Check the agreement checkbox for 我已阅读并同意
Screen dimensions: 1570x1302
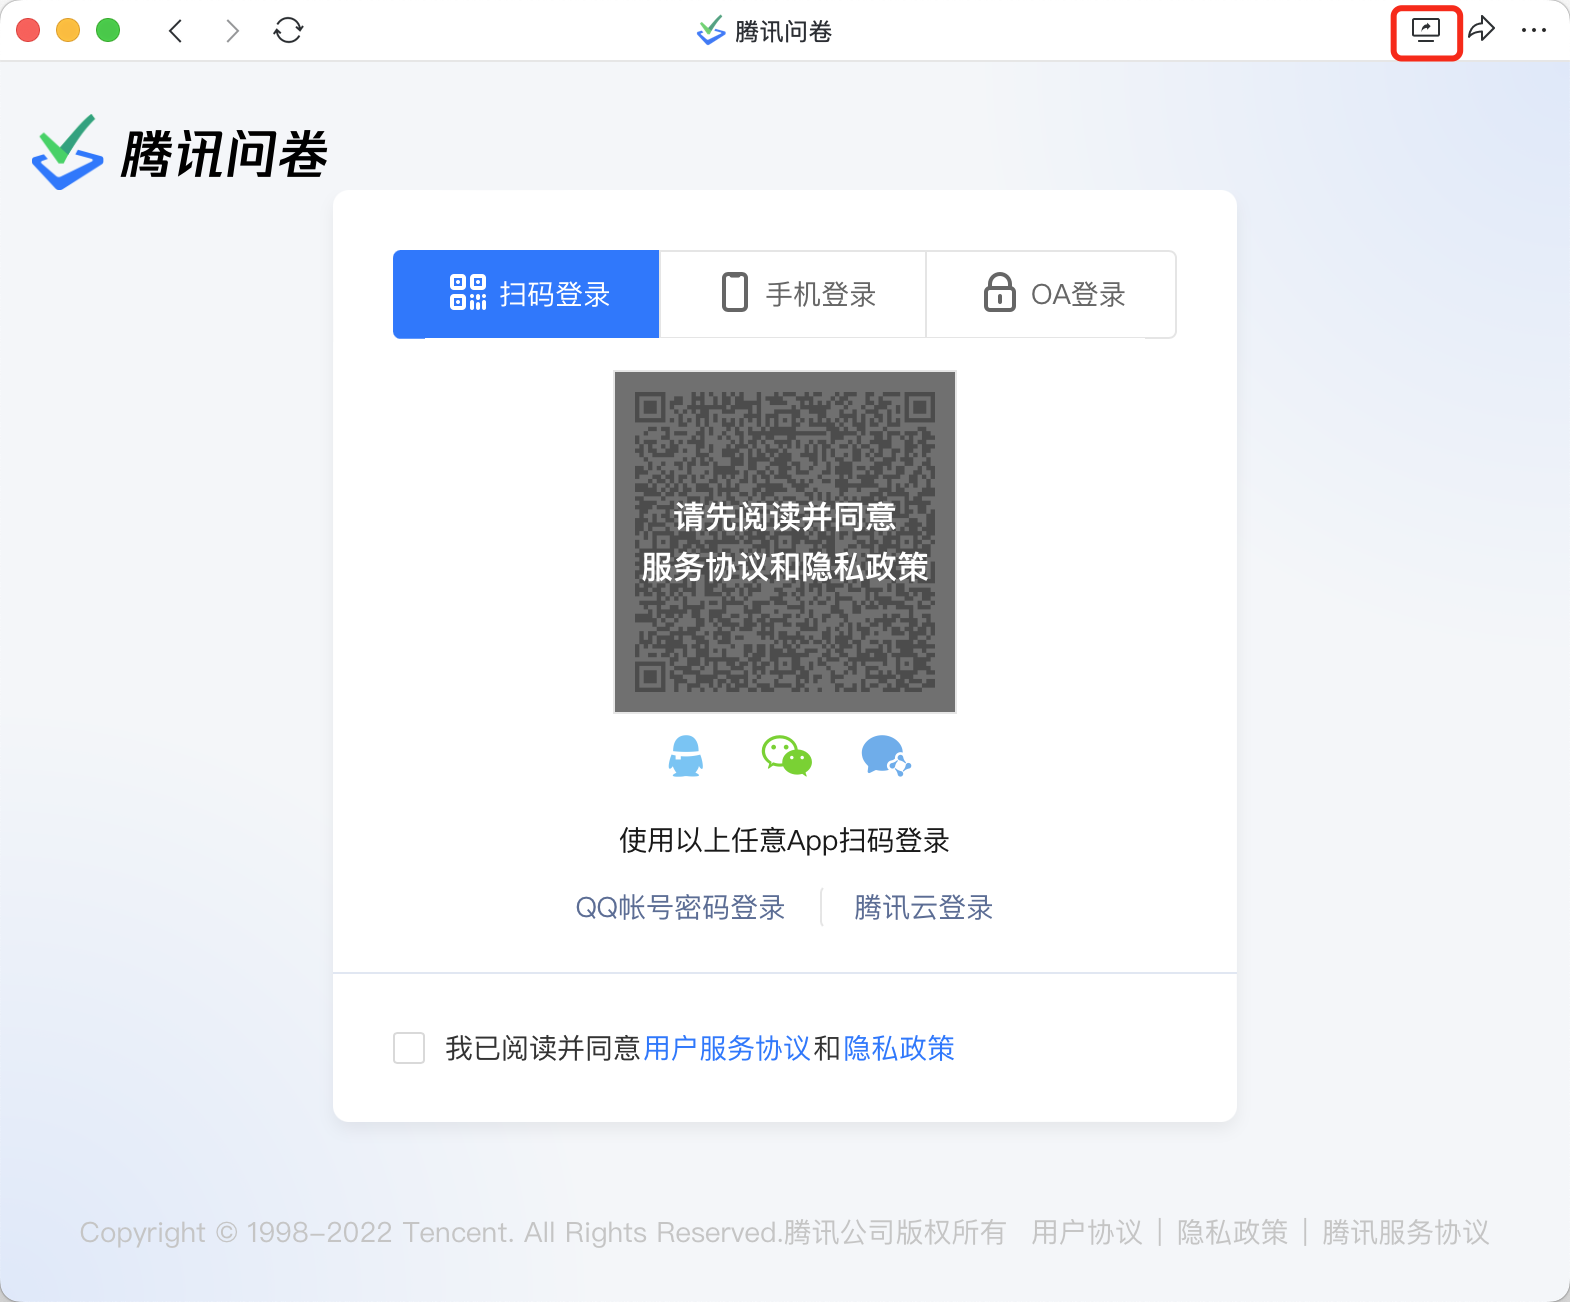tap(409, 1048)
